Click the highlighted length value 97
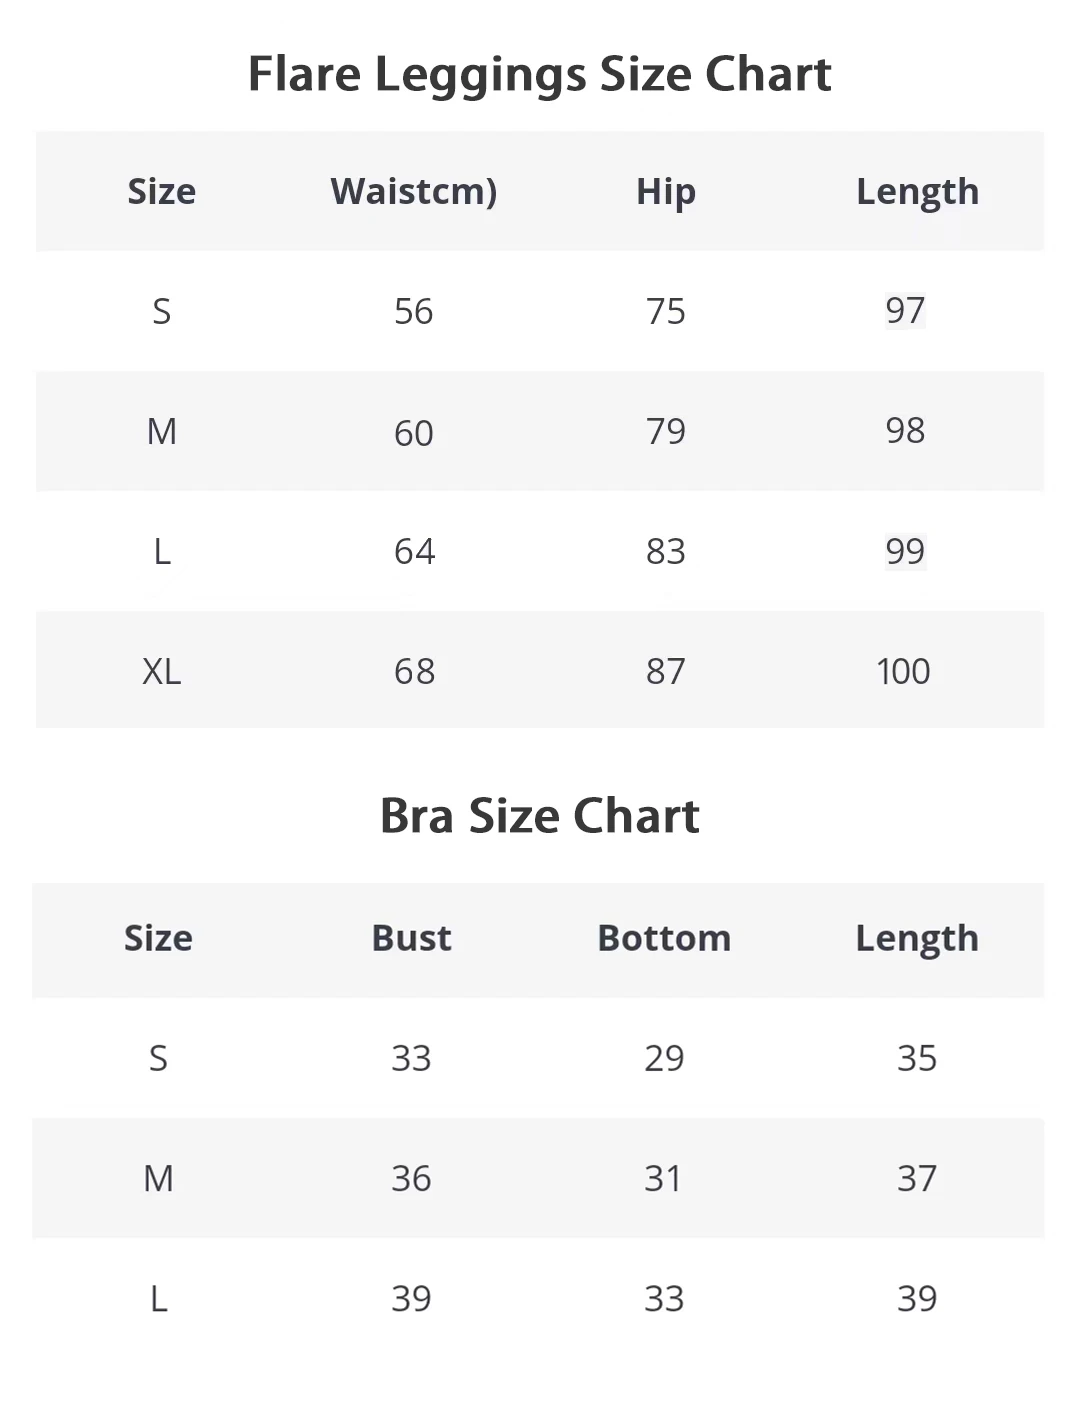The height and width of the screenshot is (1406, 1080). point(905,310)
